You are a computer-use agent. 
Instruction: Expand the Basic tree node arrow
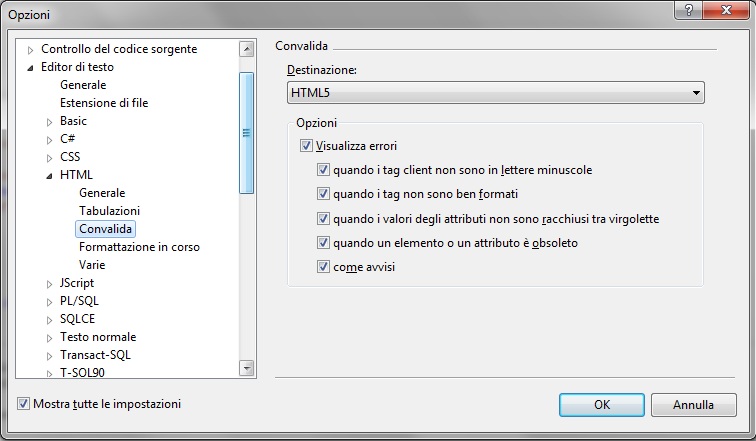(49, 122)
